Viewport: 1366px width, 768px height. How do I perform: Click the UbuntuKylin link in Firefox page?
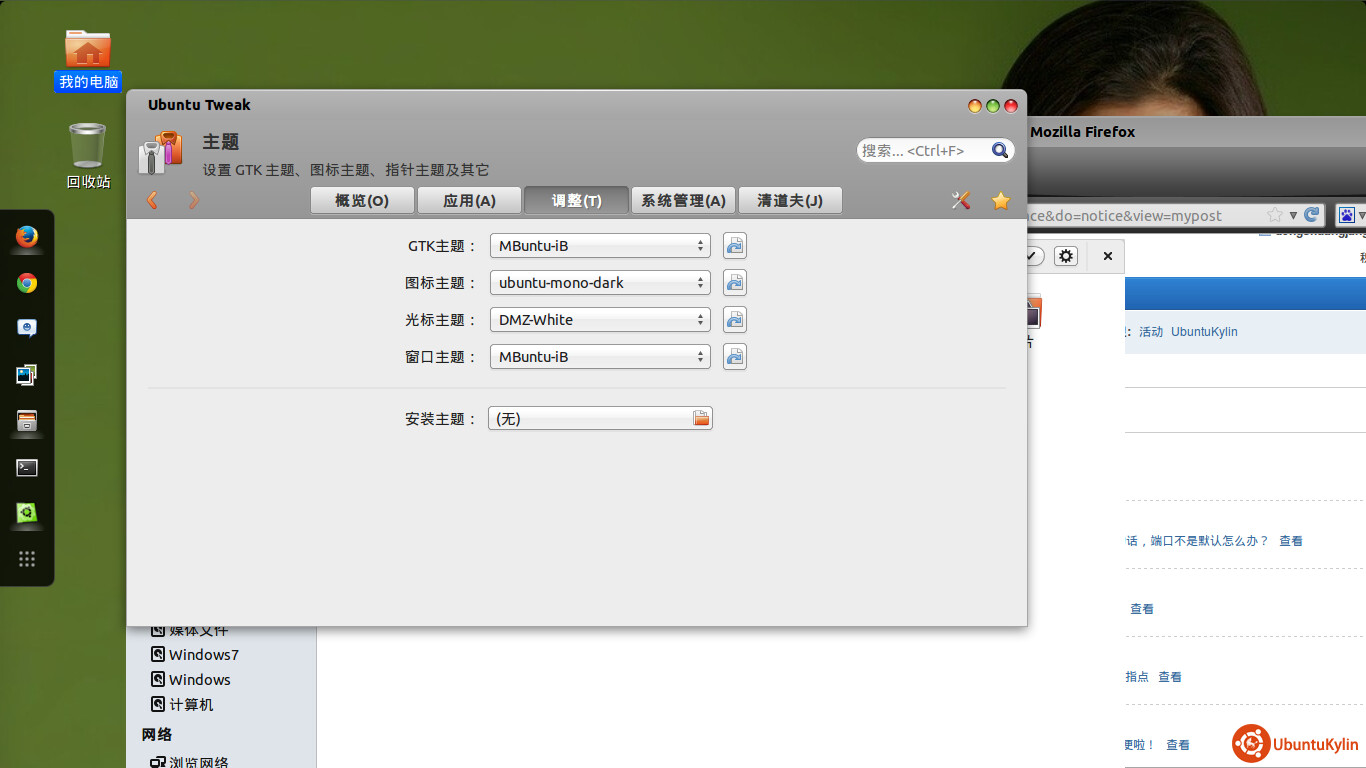1204,332
